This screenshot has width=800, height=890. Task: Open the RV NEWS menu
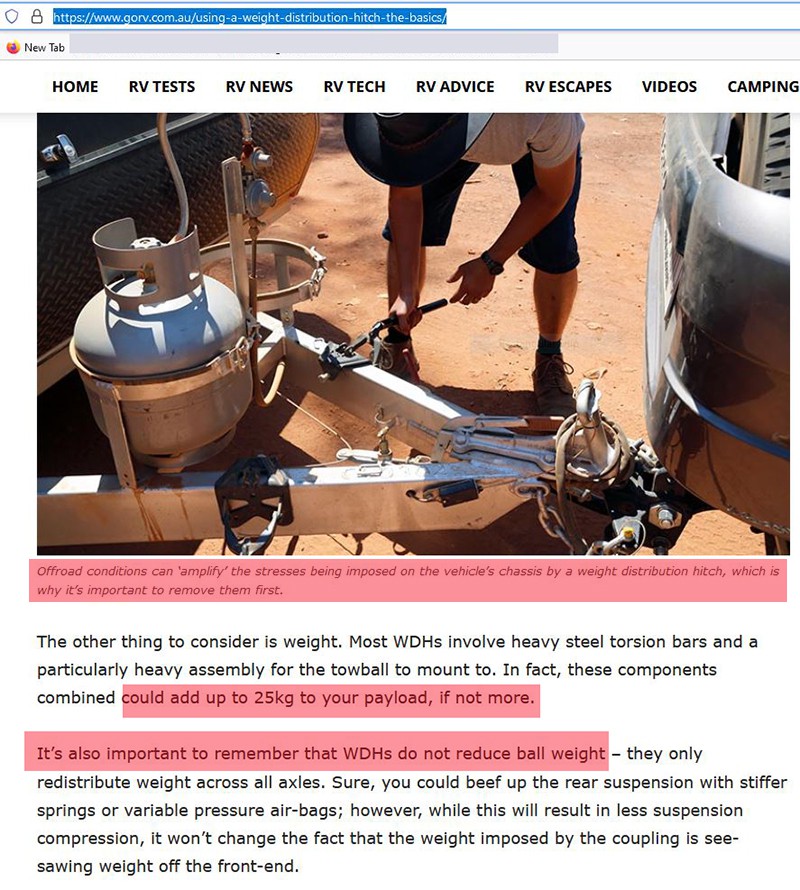click(259, 87)
